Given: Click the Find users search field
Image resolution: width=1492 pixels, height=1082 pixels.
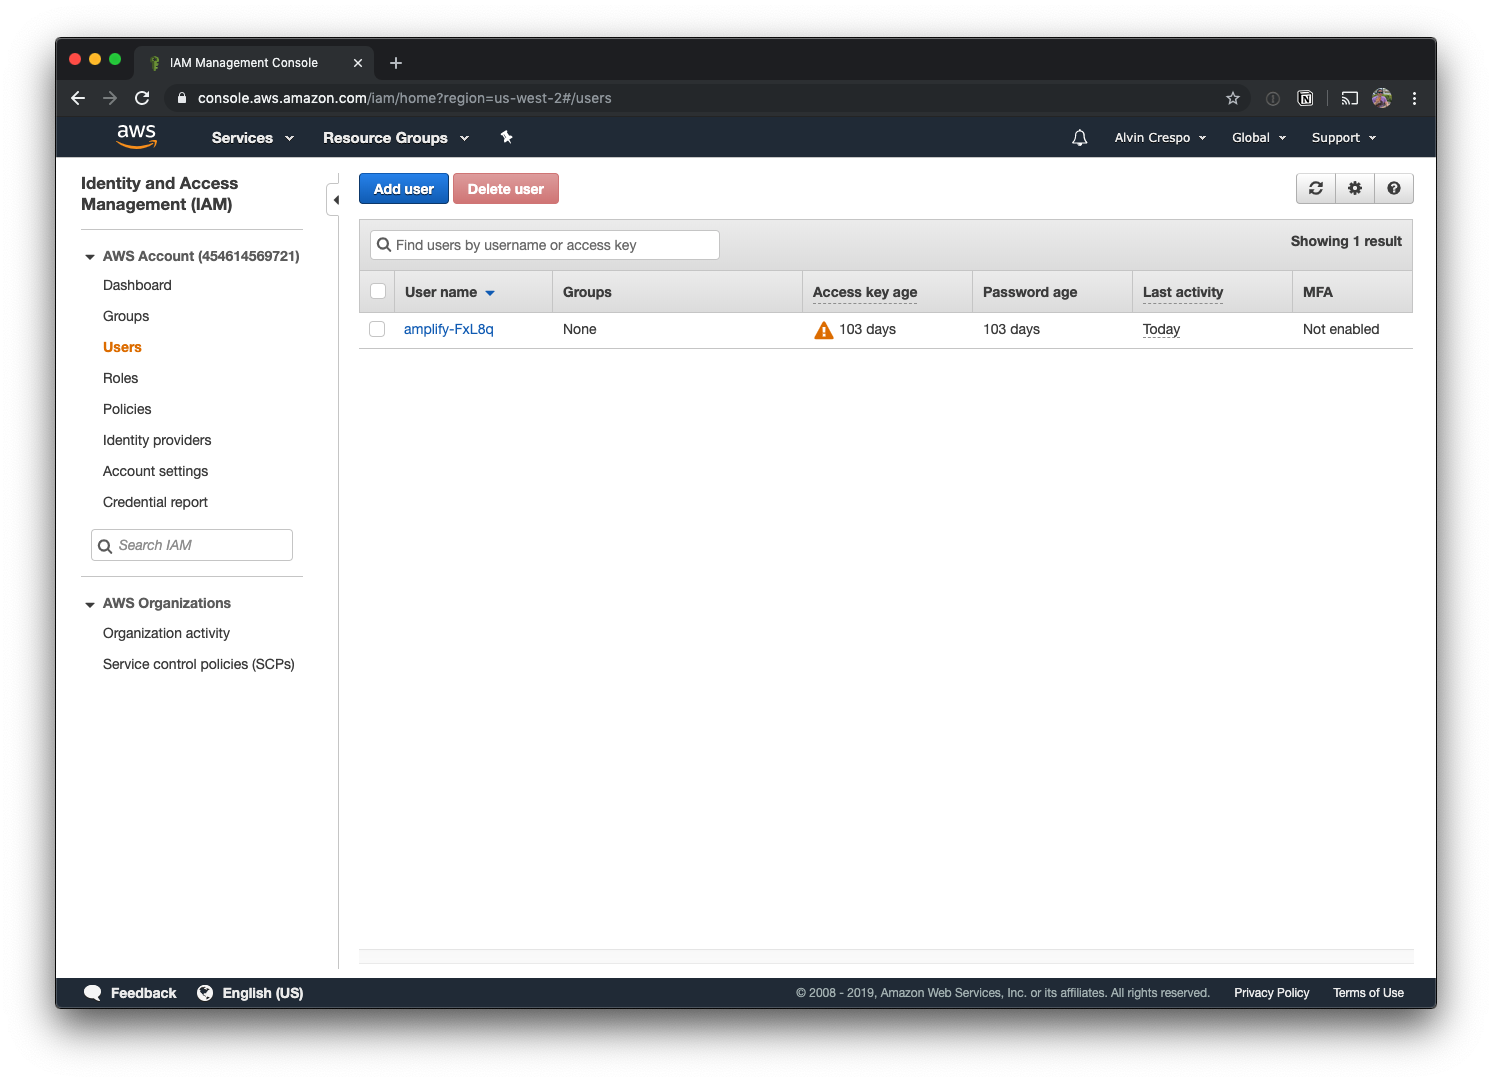Looking at the screenshot, I should (x=545, y=245).
